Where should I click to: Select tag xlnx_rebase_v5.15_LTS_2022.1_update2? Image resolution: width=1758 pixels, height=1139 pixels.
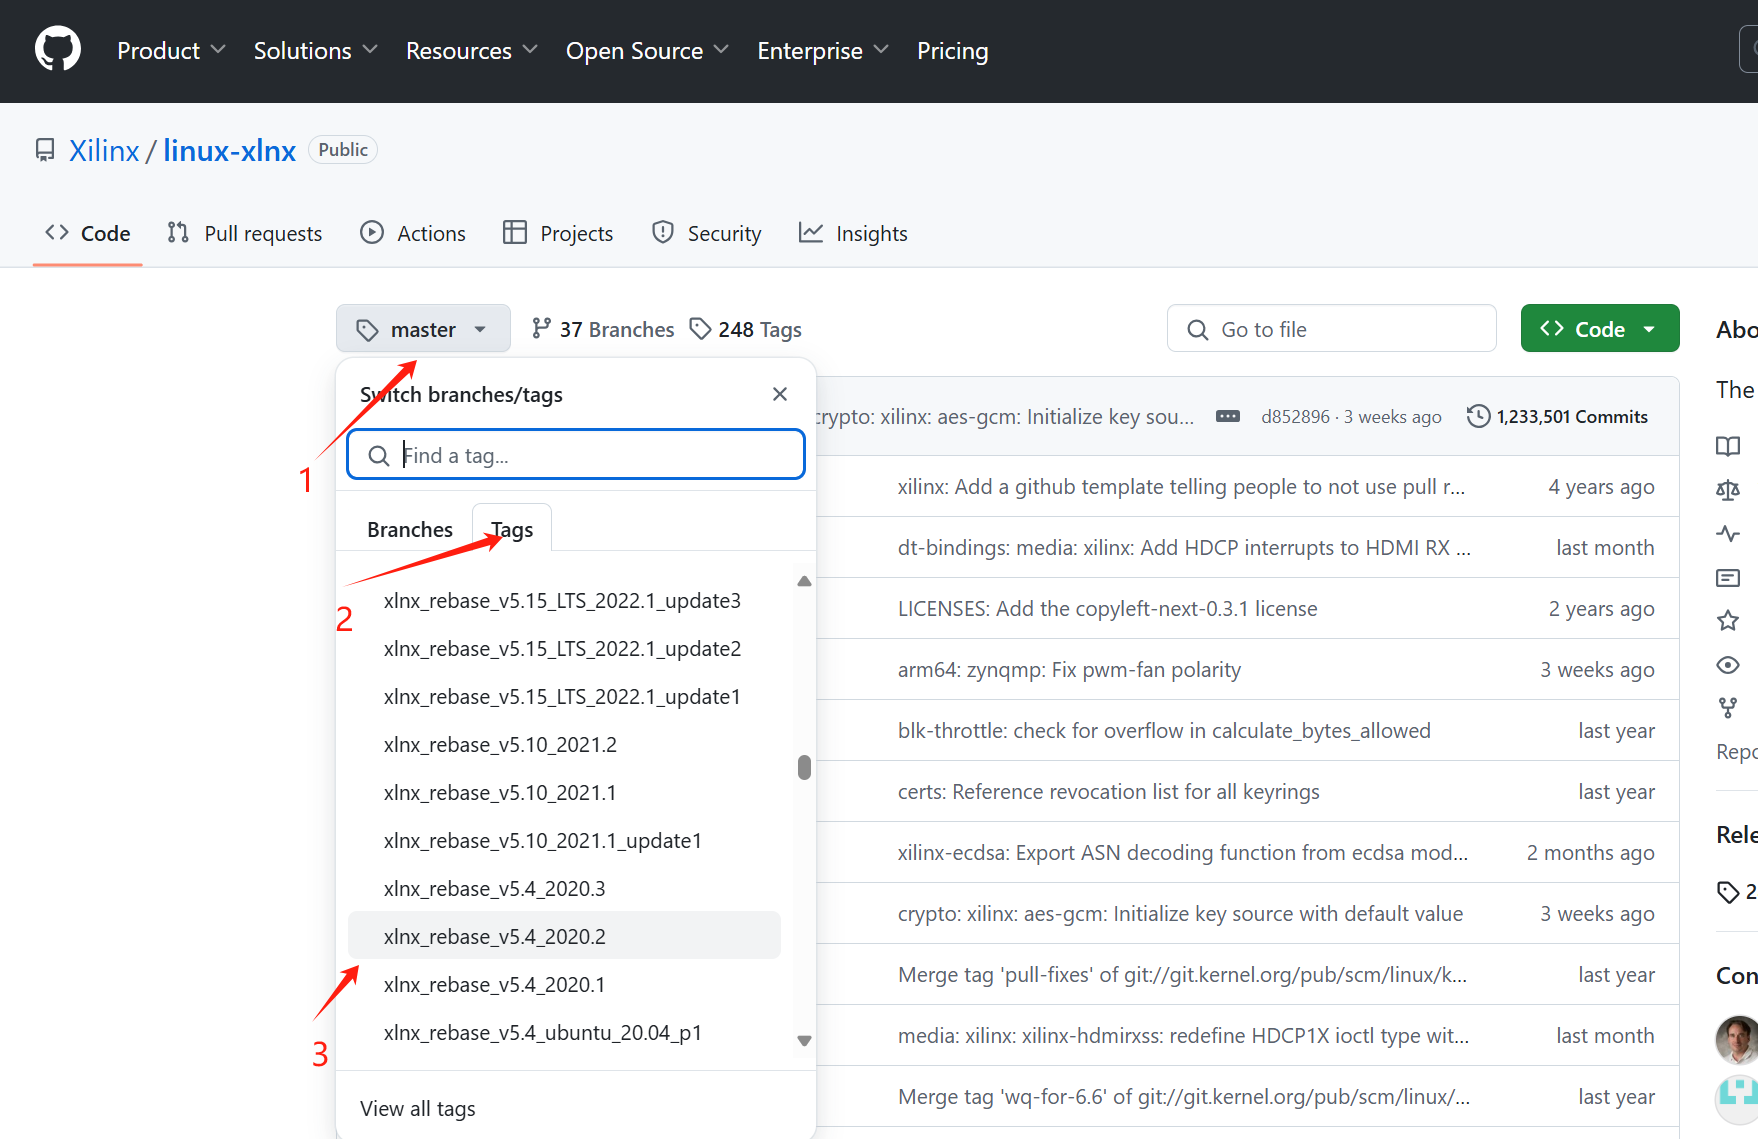point(563,649)
